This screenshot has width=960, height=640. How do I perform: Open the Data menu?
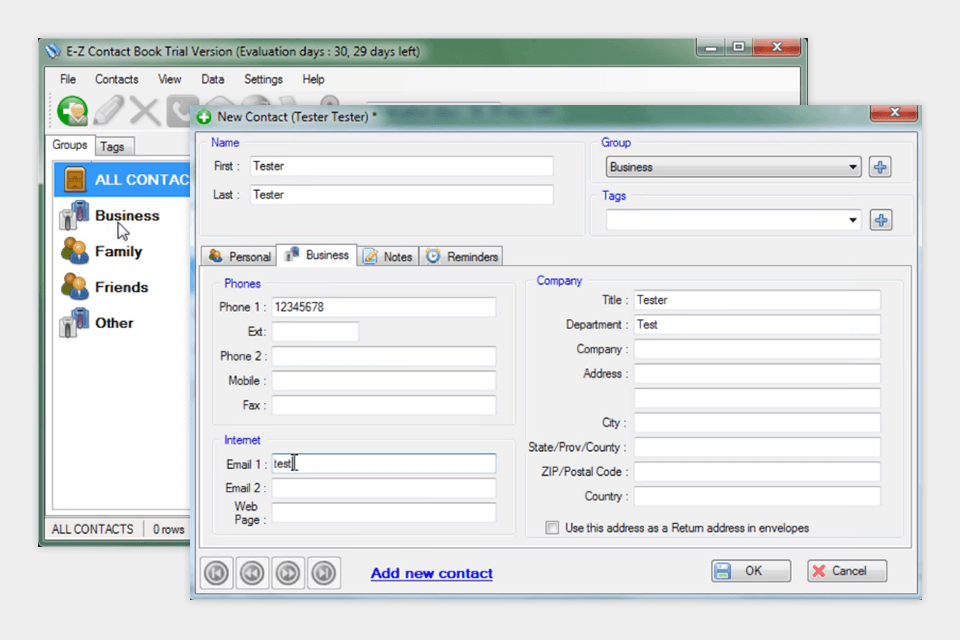pyautogui.click(x=212, y=79)
